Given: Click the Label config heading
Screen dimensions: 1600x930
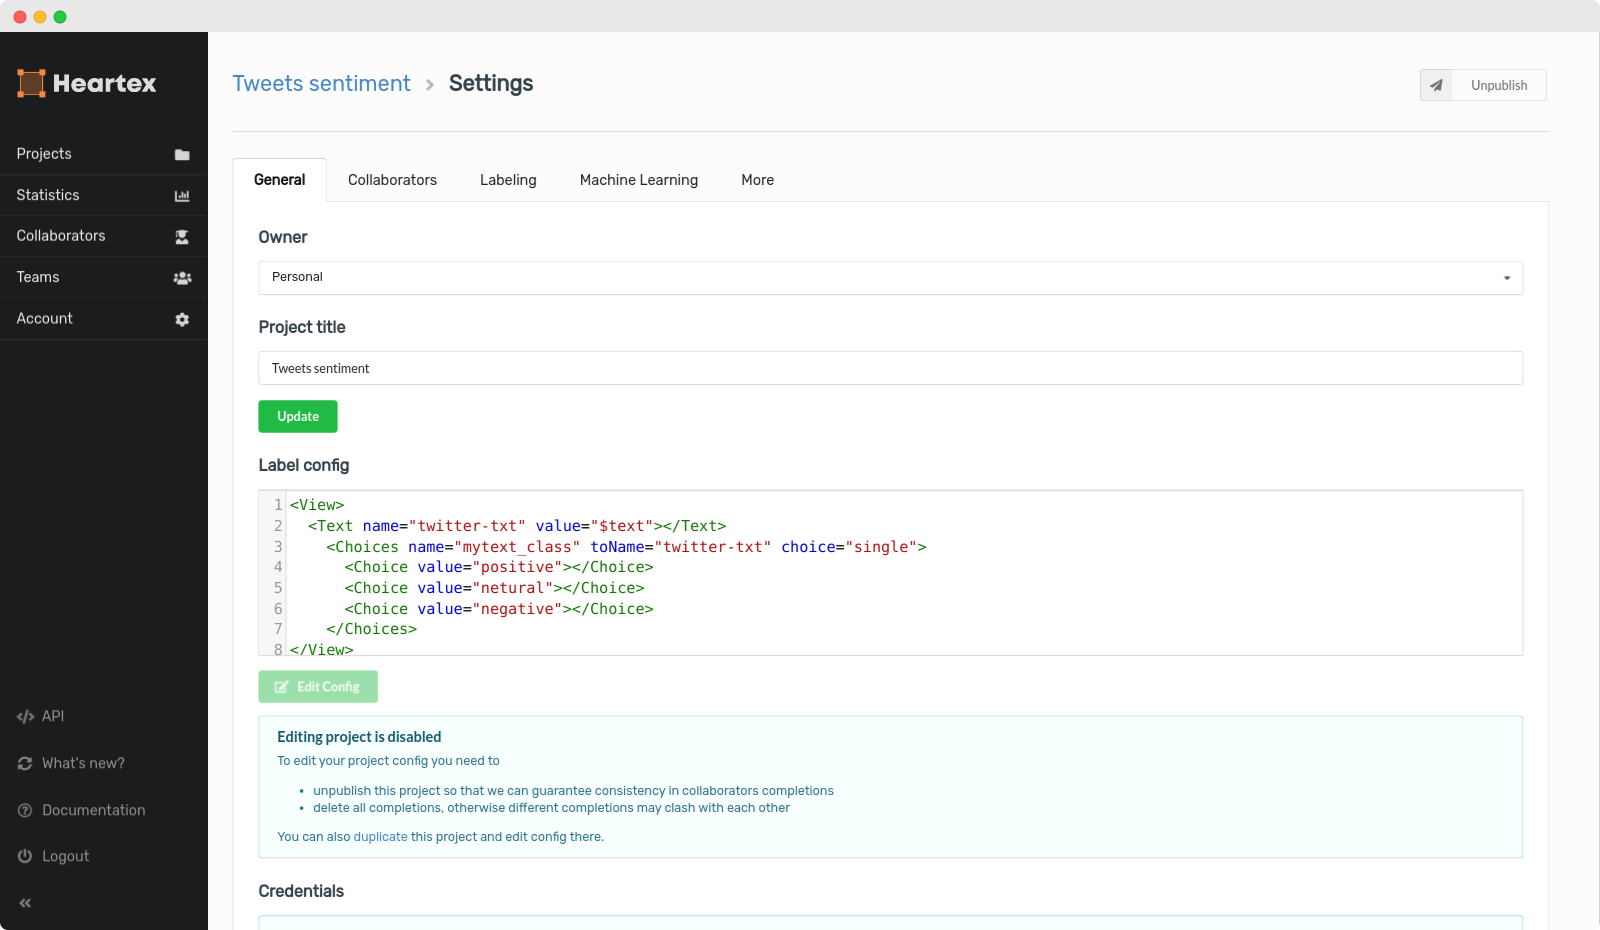Looking at the screenshot, I should click(304, 465).
